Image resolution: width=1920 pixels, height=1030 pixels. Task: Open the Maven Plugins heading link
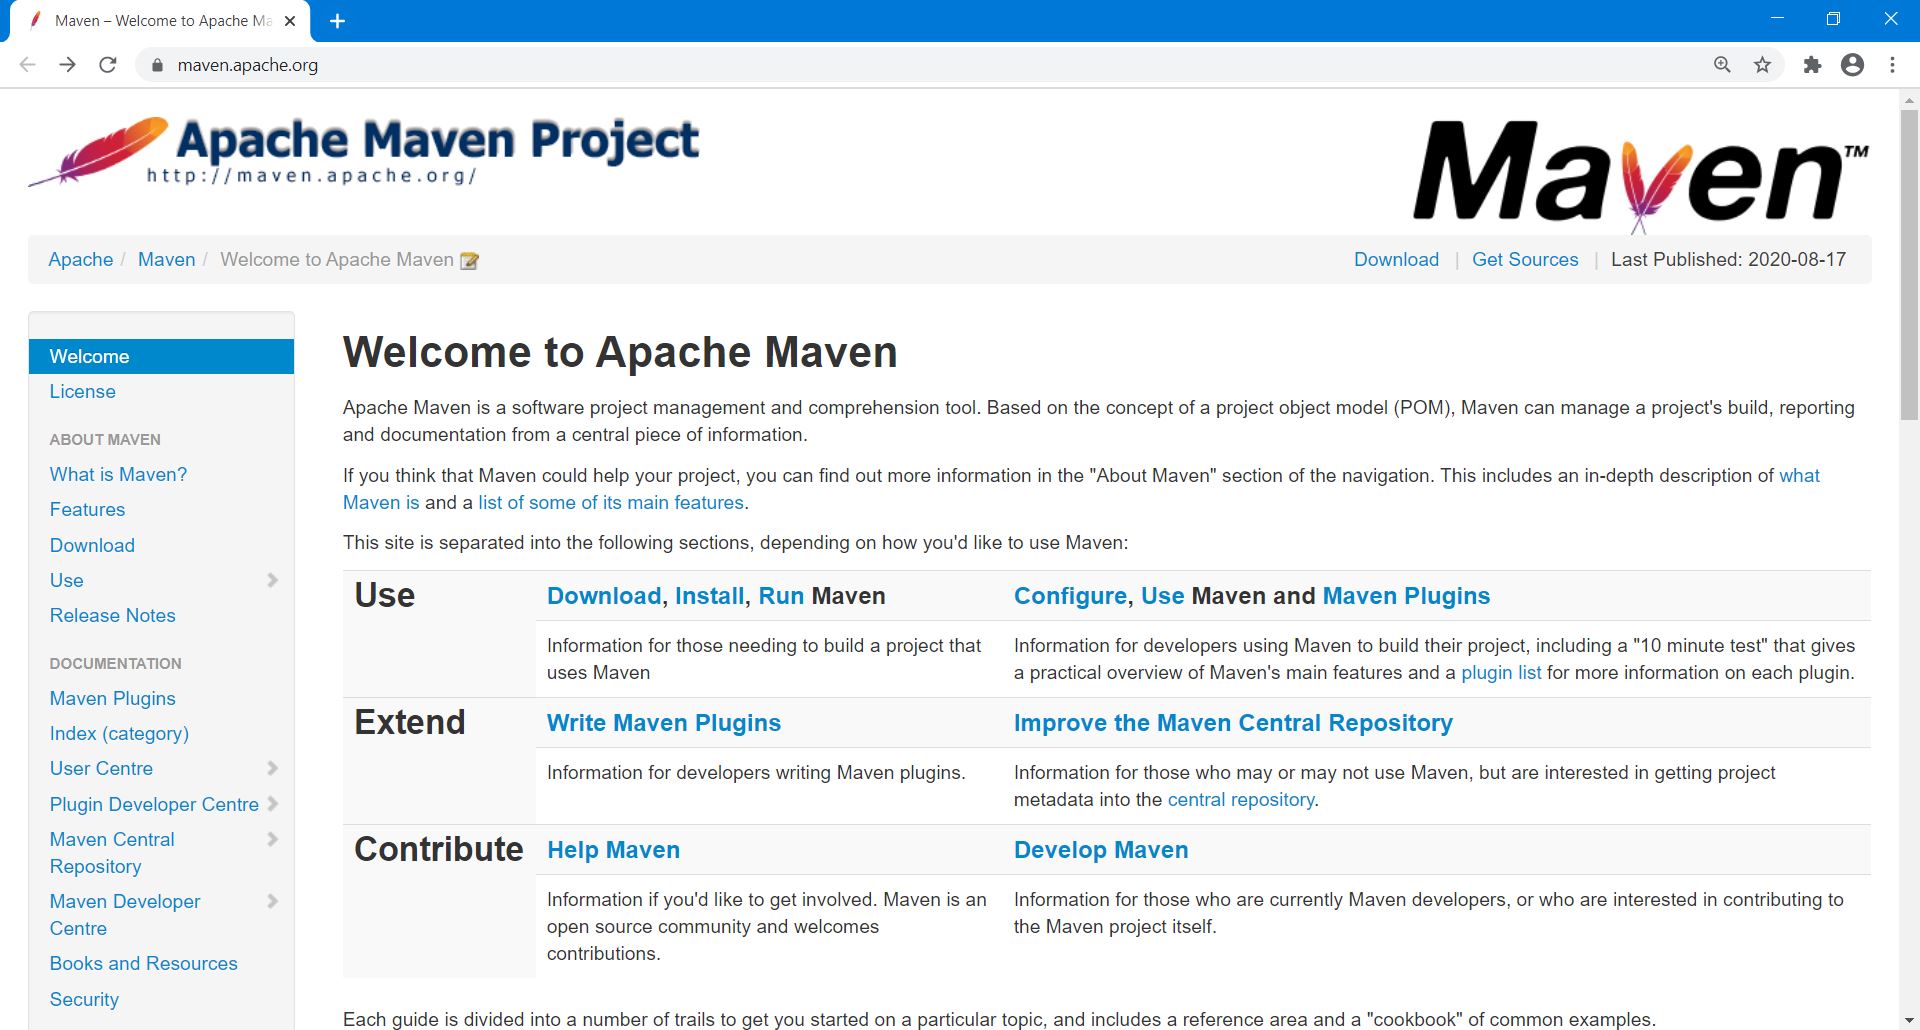[x=1406, y=596]
